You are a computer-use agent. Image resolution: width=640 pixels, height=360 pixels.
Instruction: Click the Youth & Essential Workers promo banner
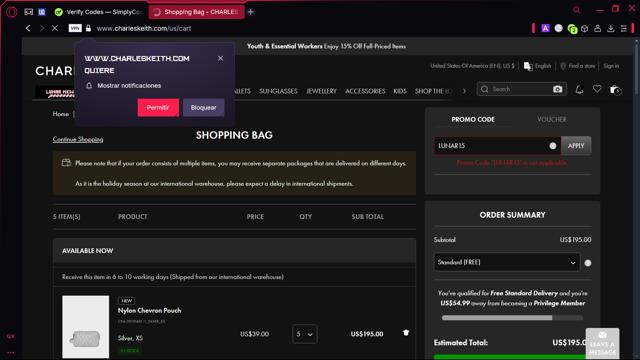326,46
